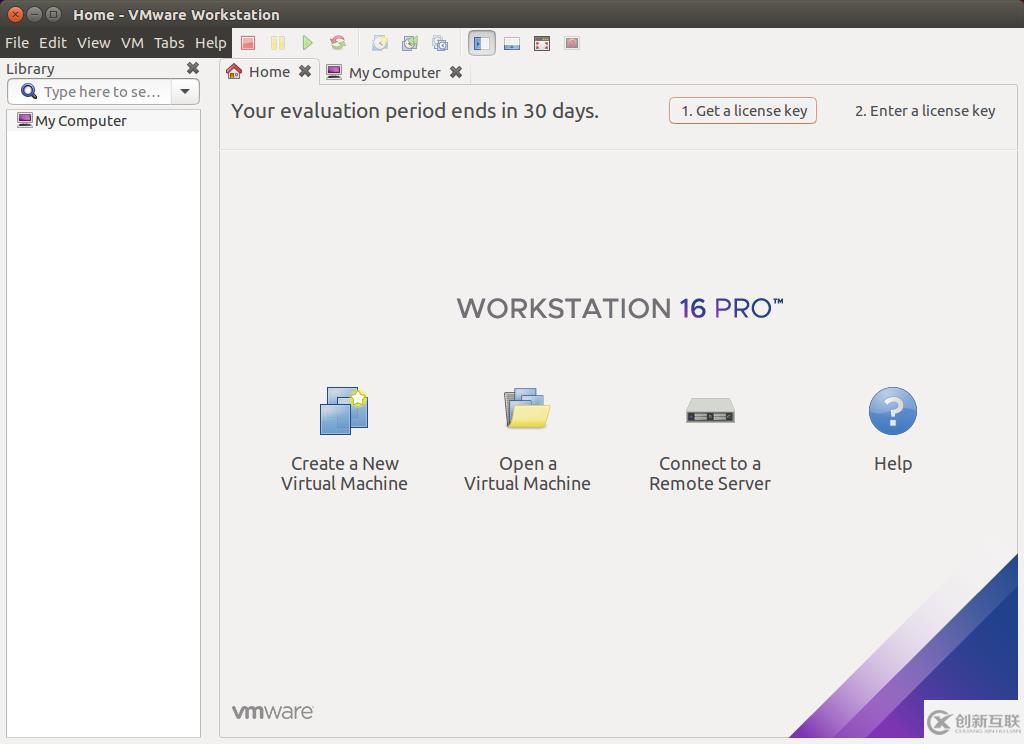Select My Computer in the library tree
This screenshot has height=744, width=1024.
(x=103, y=121)
